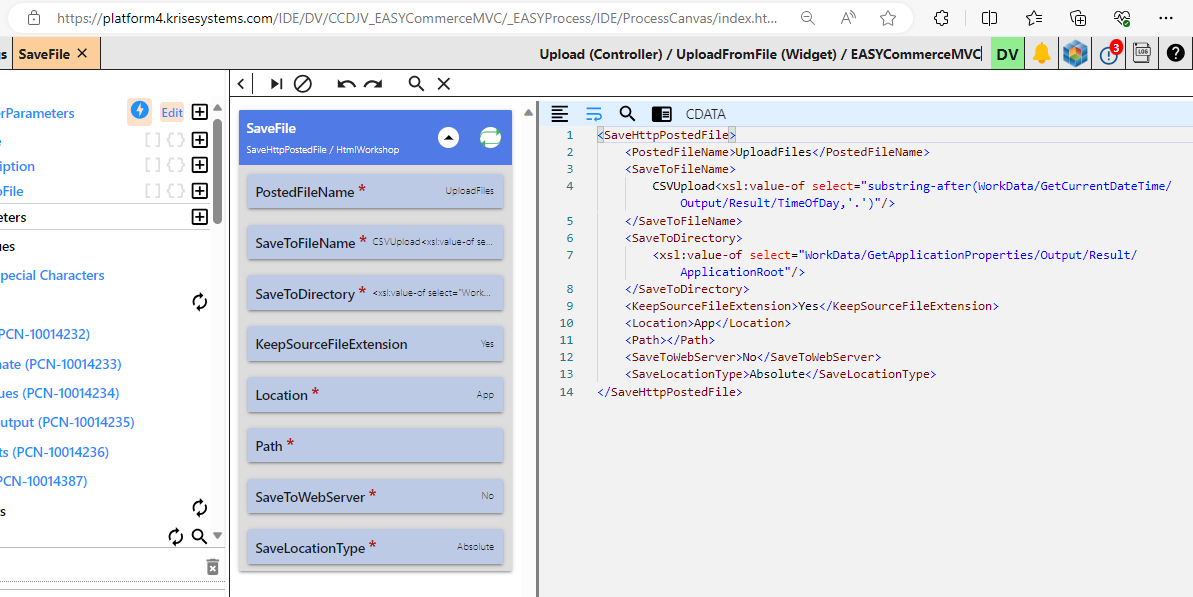This screenshot has width=1193, height=597.
Task: Open the PCN-10014235 link
Action: click(67, 422)
